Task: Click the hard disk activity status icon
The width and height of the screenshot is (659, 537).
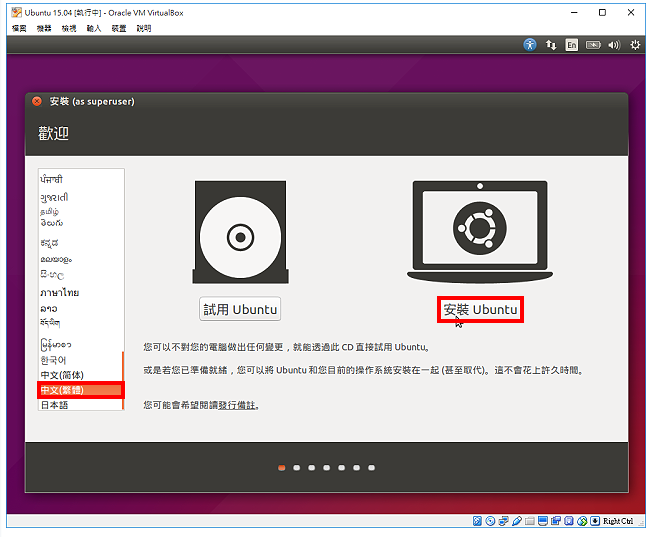Action: pyautogui.click(x=477, y=521)
